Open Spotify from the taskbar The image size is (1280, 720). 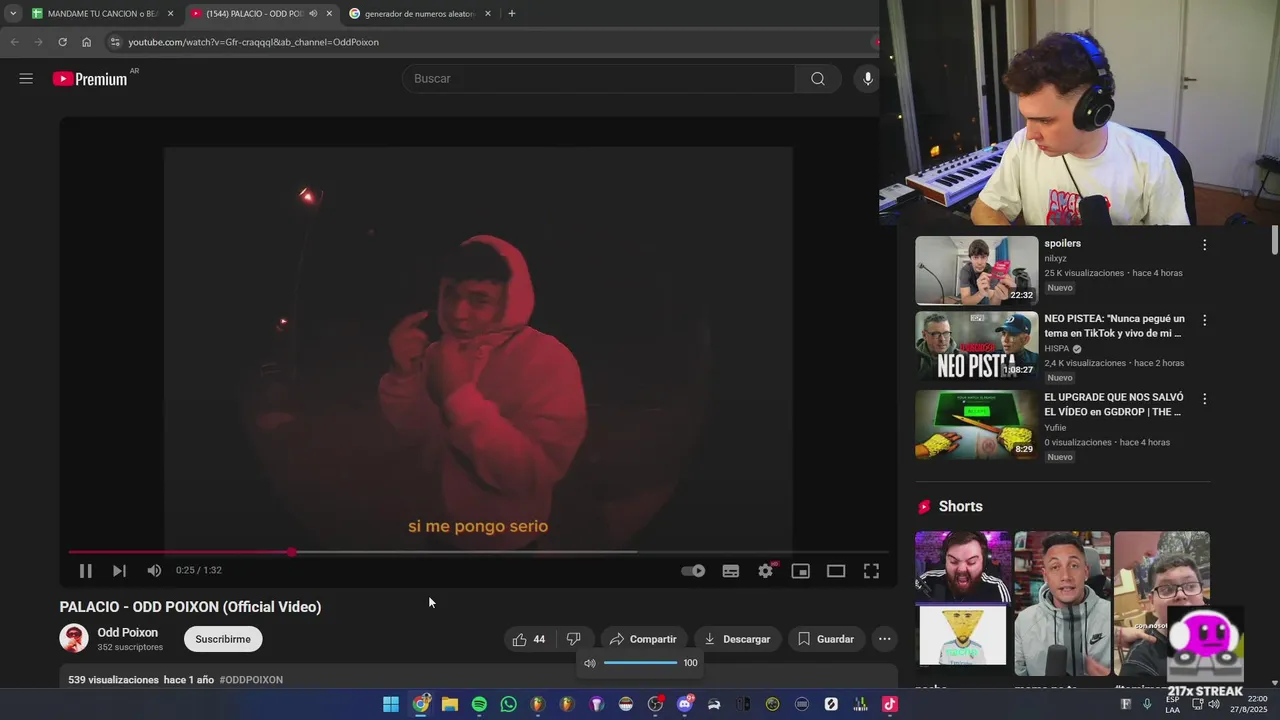click(479, 704)
